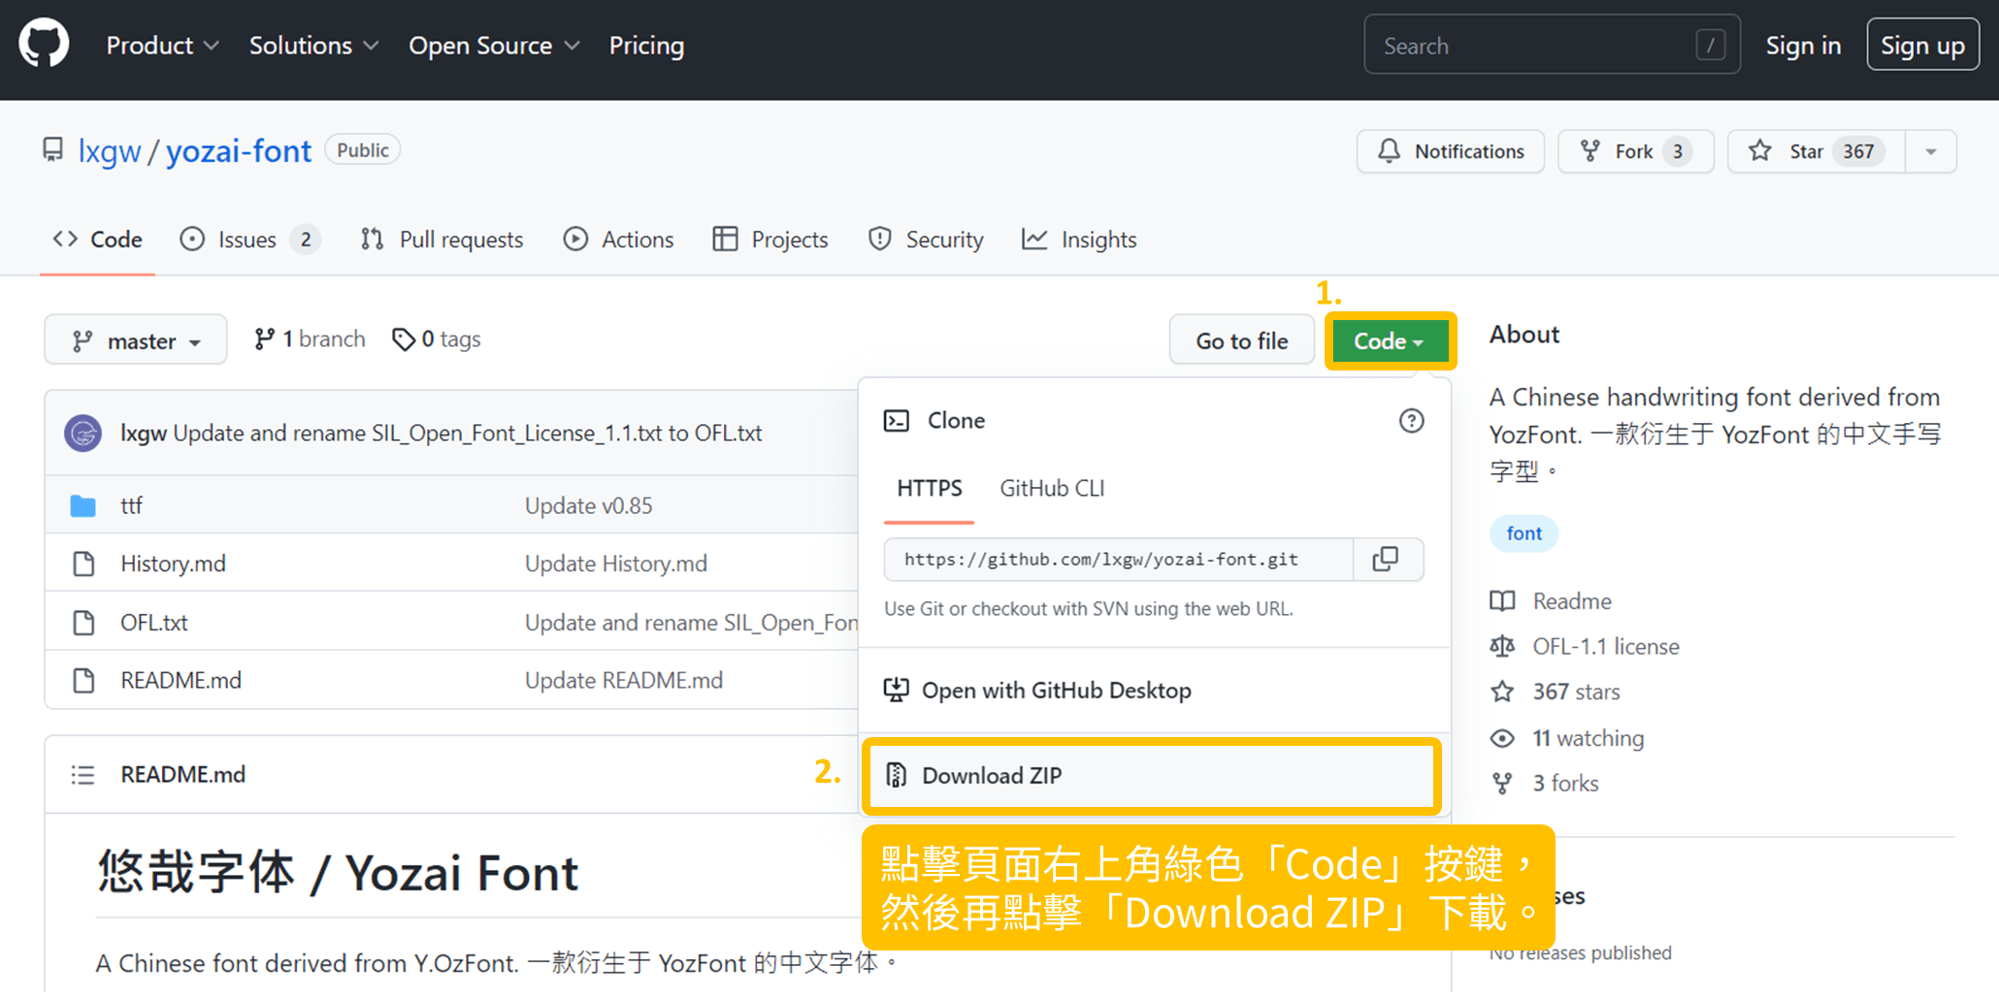Click the lxgw commit author avatar
This screenshot has width=1999, height=992.
[x=83, y=434]
